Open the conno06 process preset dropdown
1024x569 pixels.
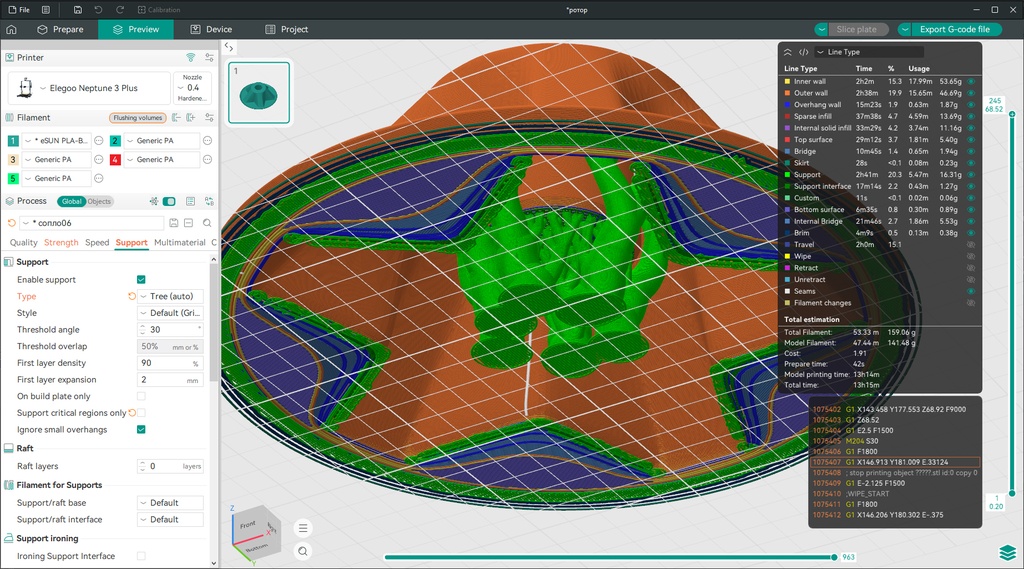[x=91, y=223]
